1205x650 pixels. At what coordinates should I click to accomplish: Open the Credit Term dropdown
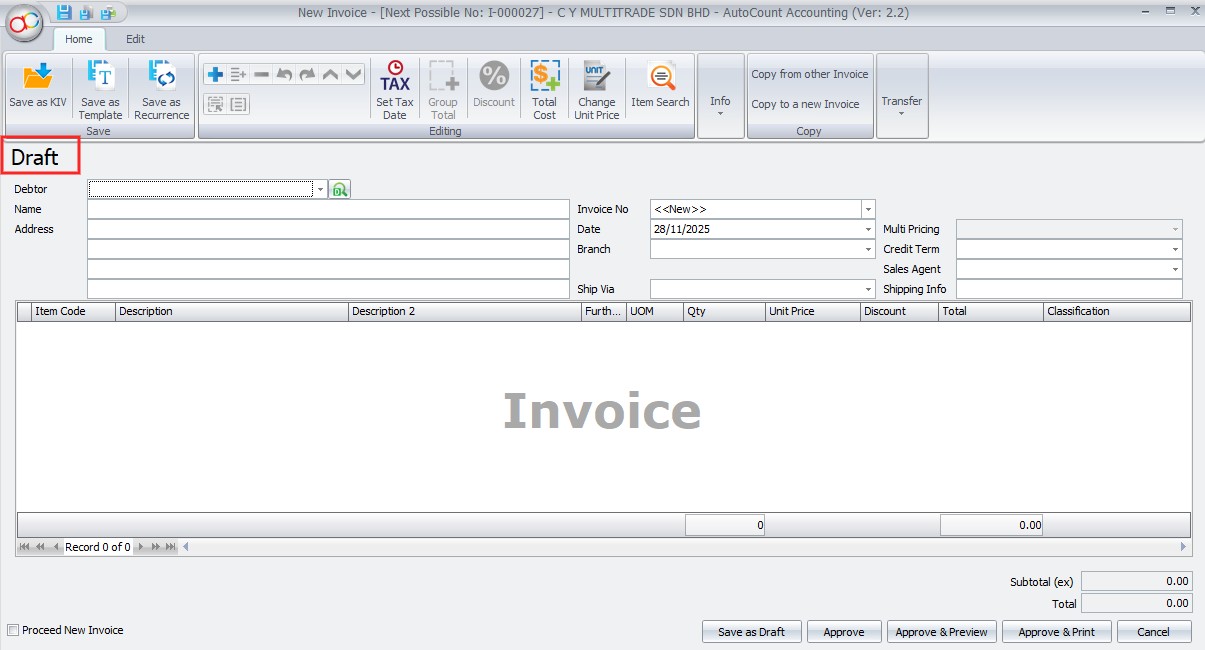[x=1175, y=249]
